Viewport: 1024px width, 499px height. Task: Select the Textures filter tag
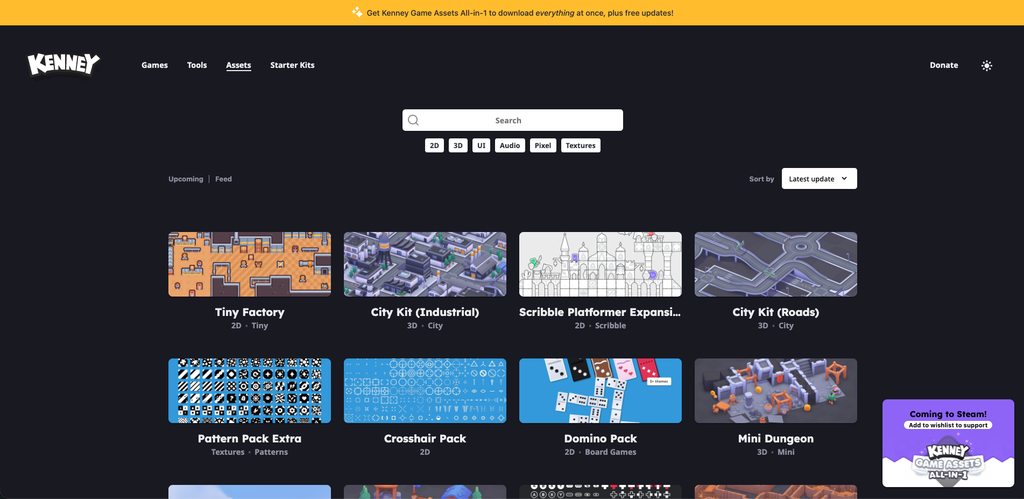tap(581, 146)
